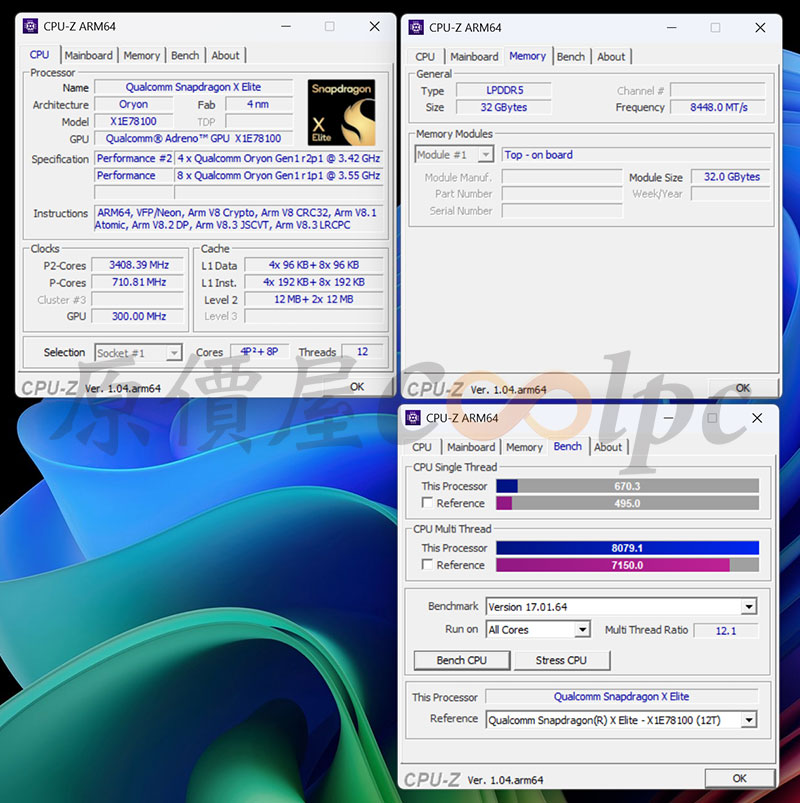Click CPU-Z app icon in Memory window title bar
The width and height of the screenshot is (800, 803).
click(x=416, y=28)
